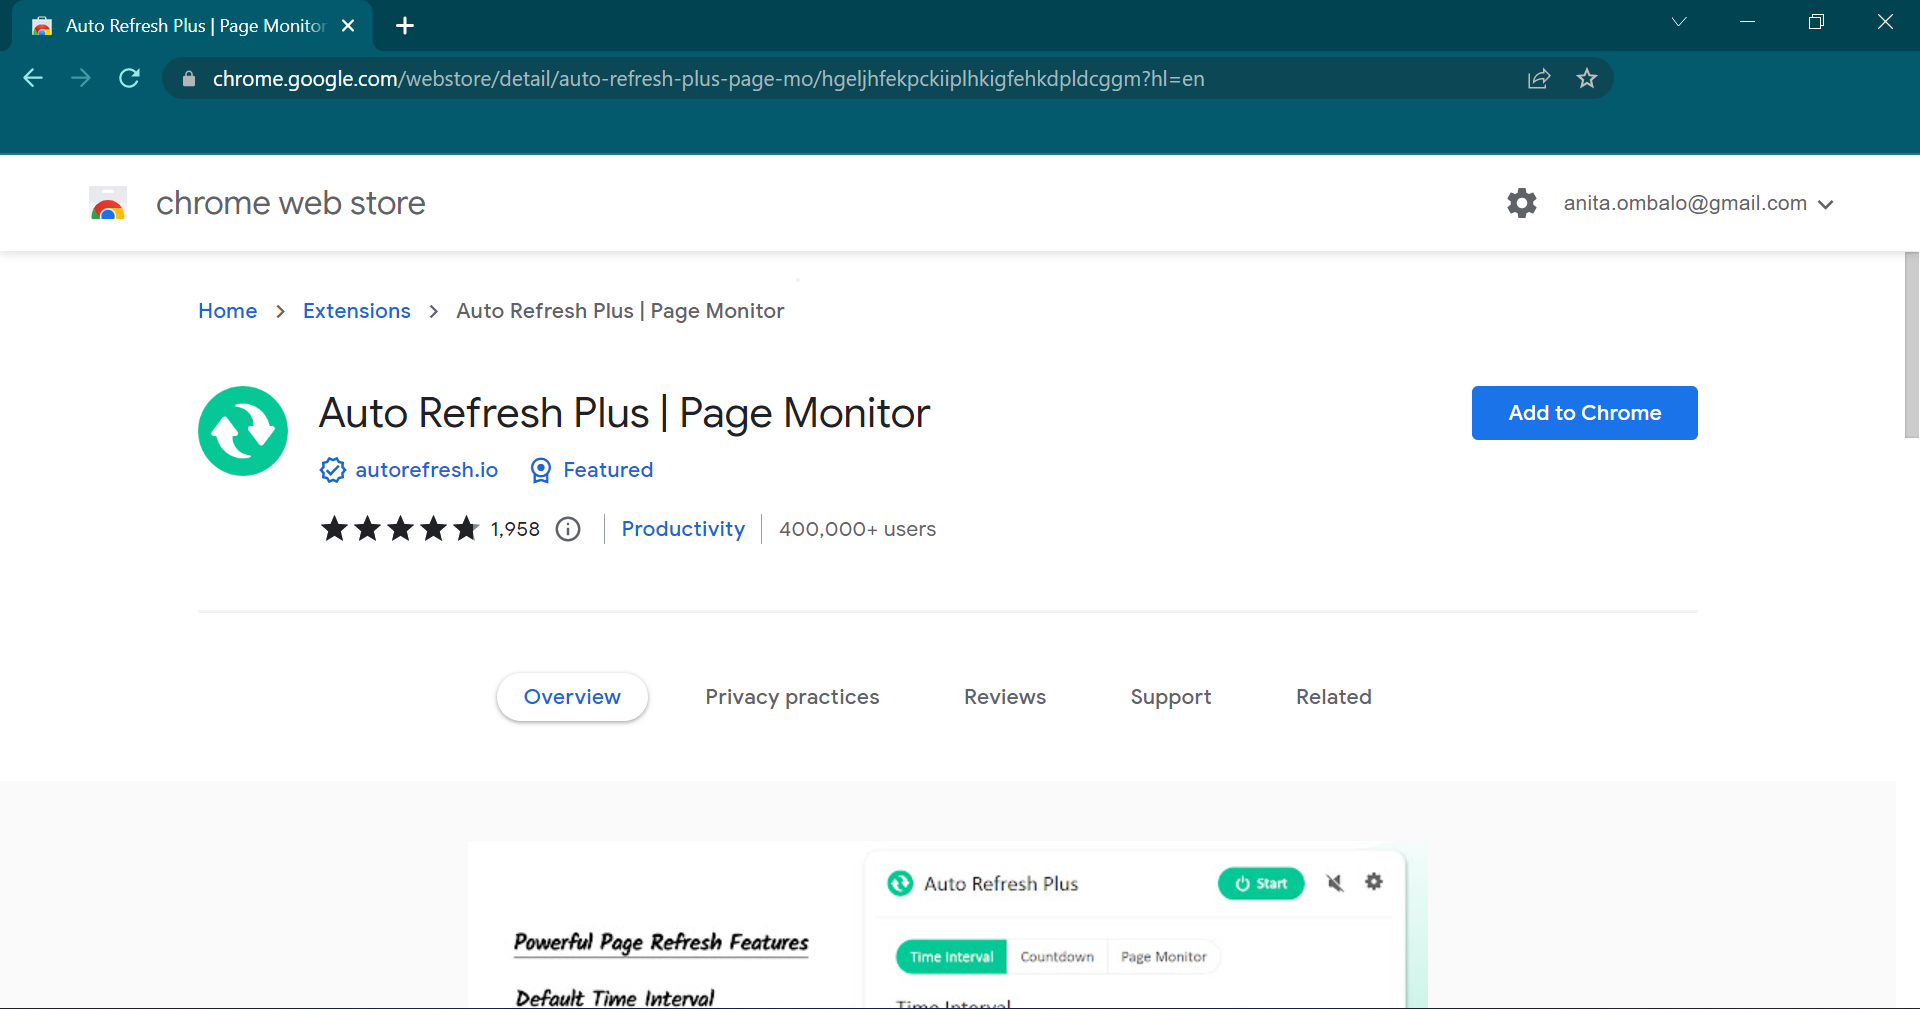Click the vertical page scrollbar
Screen dimensions: 1920x1009
[1912, 345]
